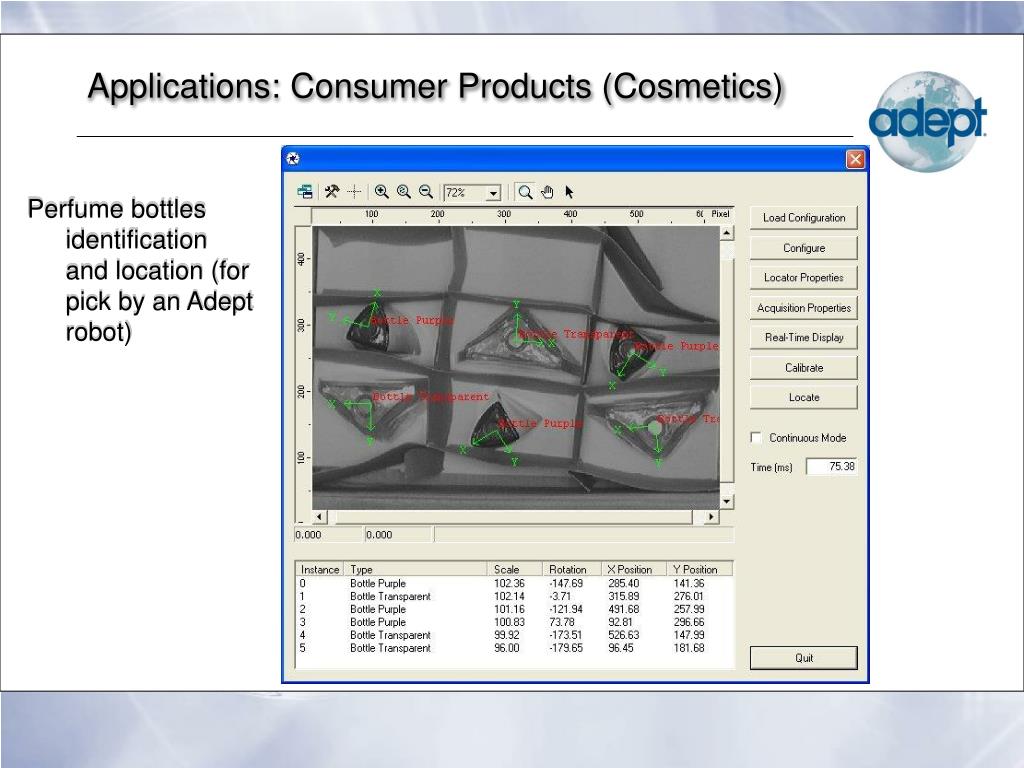The width and height of the screenshot is (1024, 768).
Task: Click rotation value -173.51
Action: pos(566,635)
